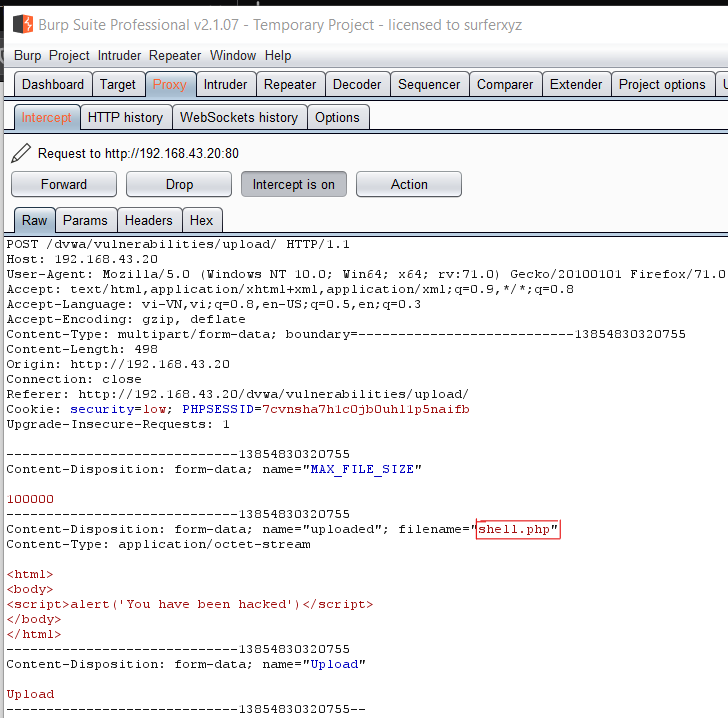
Task: Switch to the Intruder tool tab
Action: click(225, 85)
